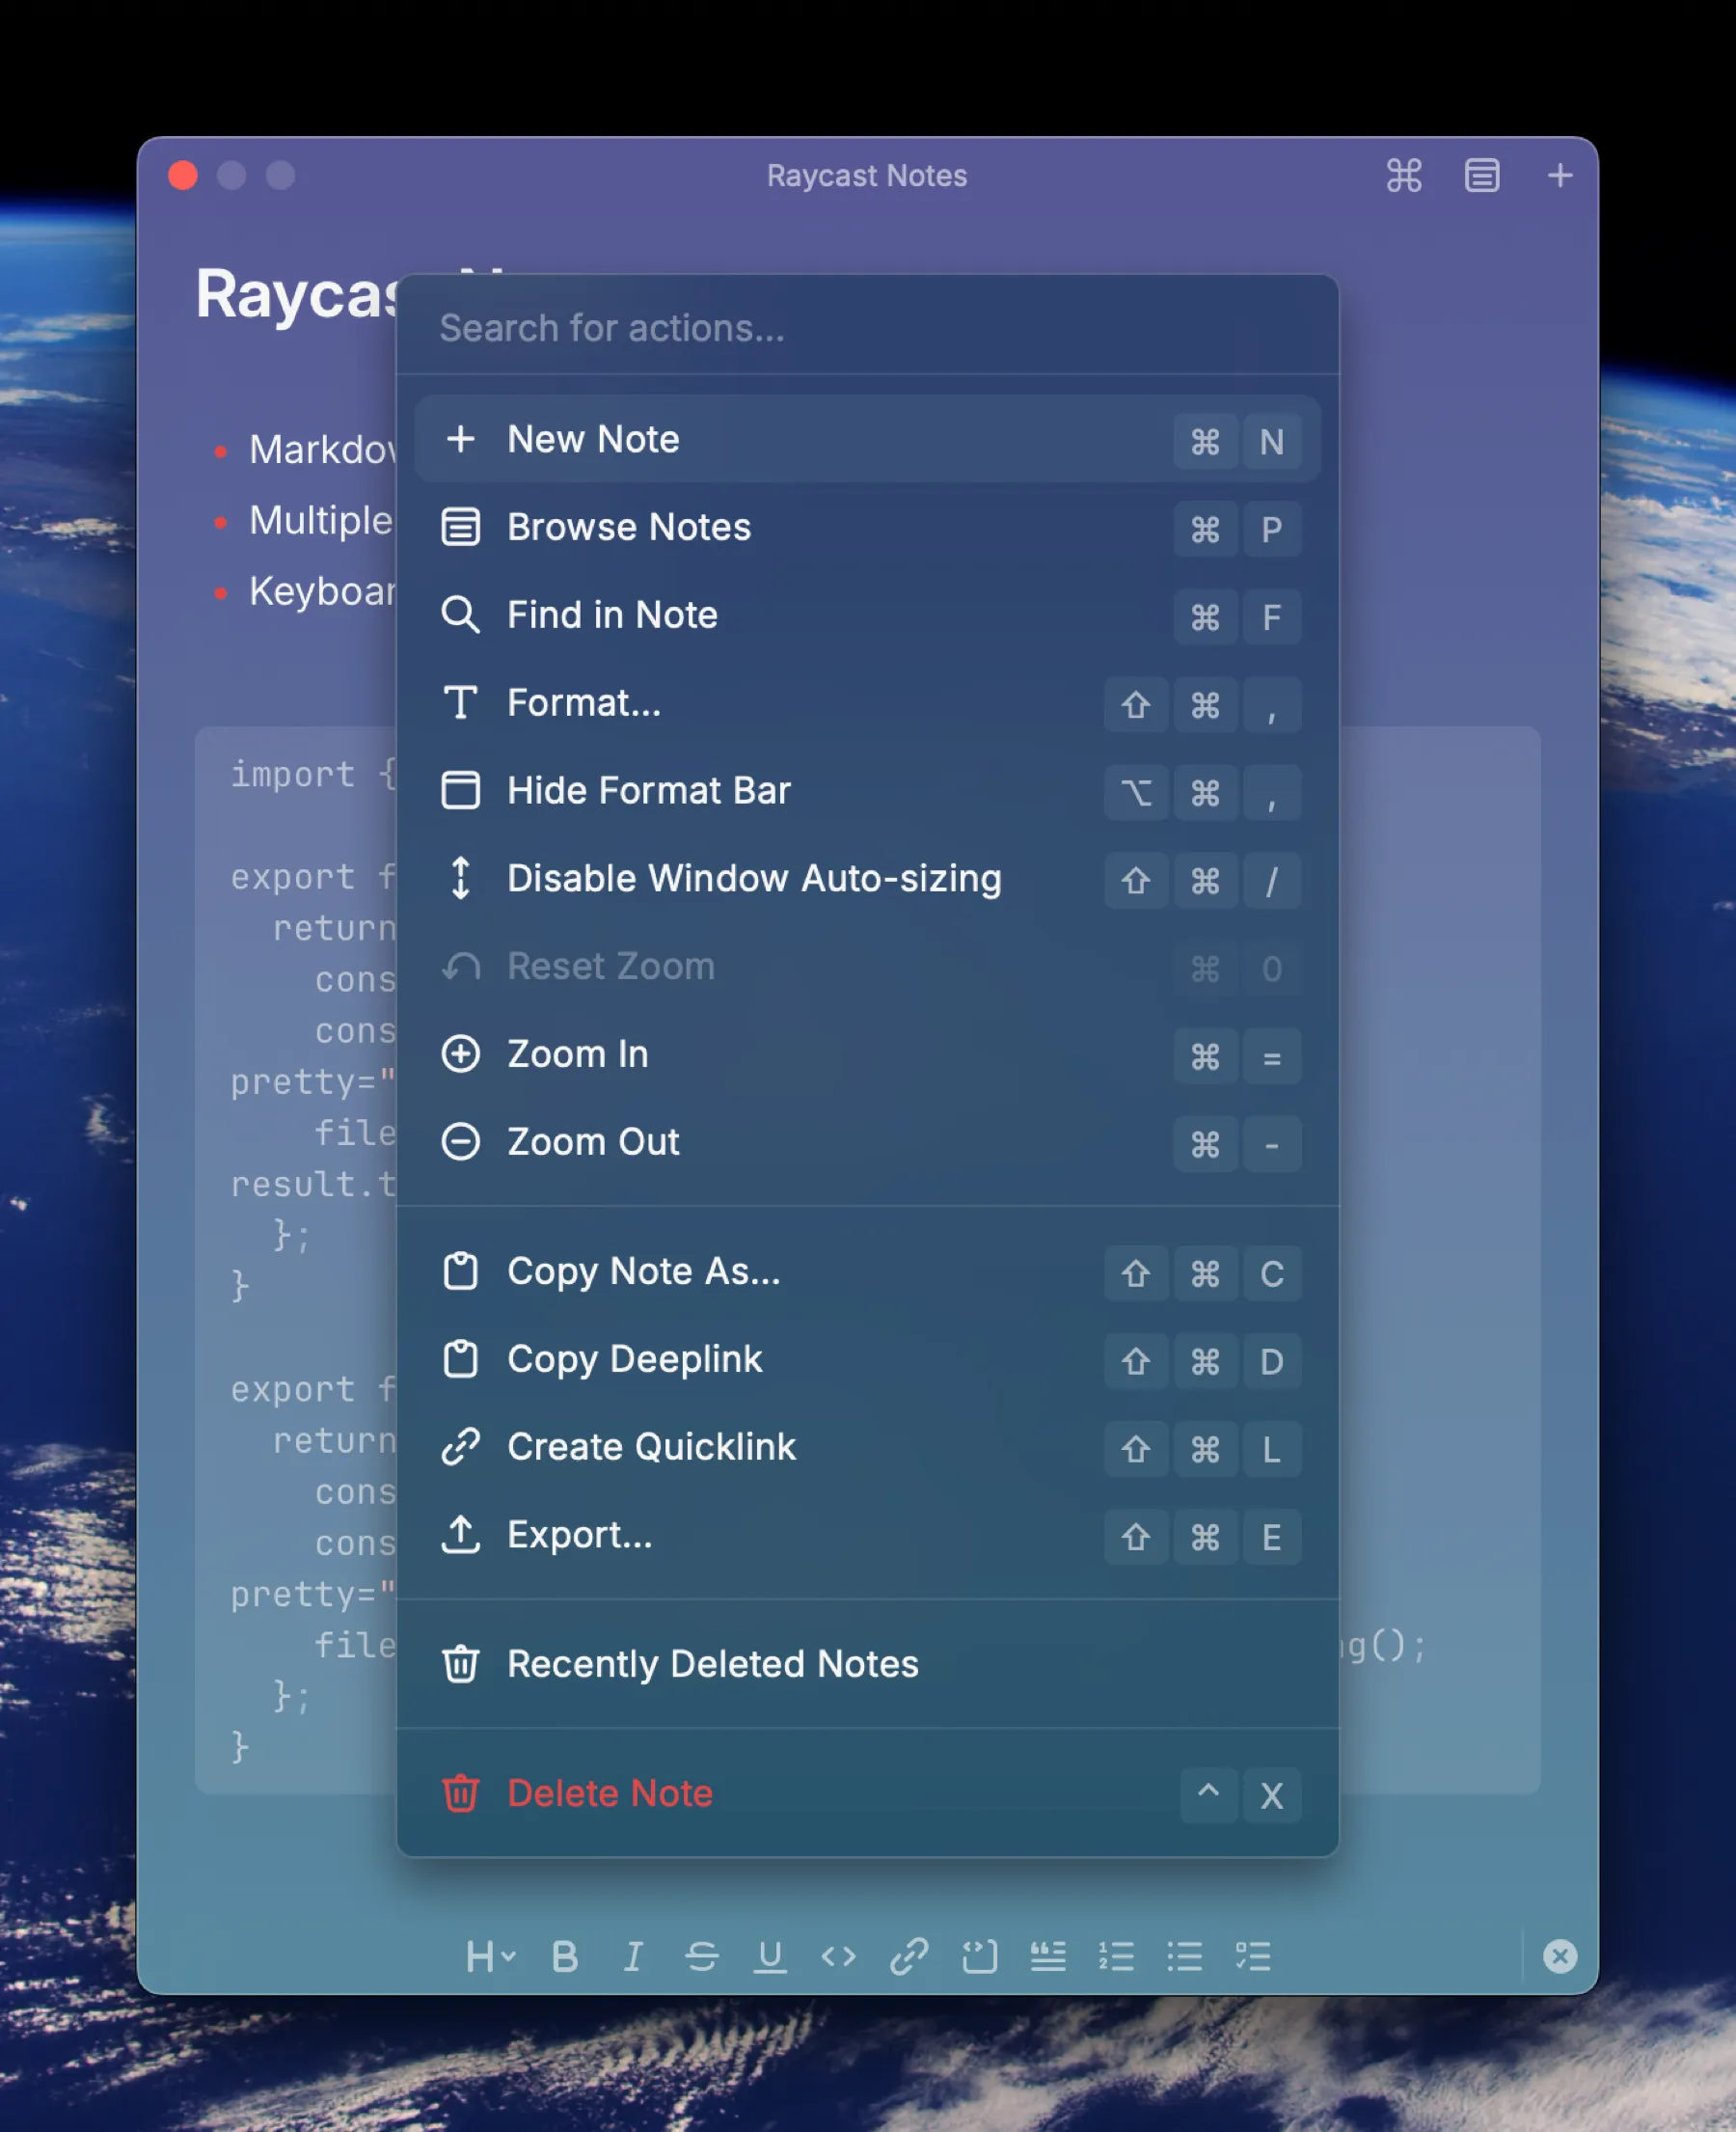Screen dimensions: 1736x2132
Task: Apply strikethrough formatting
Action: (x=702, y=1957)
